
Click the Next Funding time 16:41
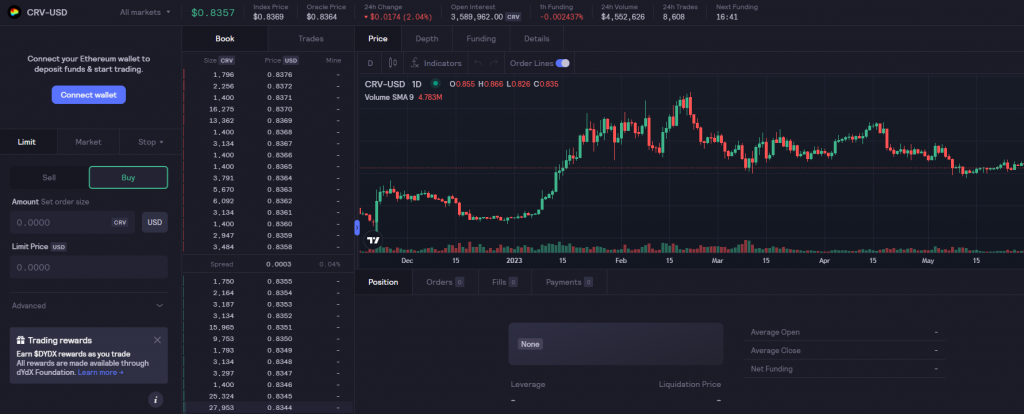point(727,17)
